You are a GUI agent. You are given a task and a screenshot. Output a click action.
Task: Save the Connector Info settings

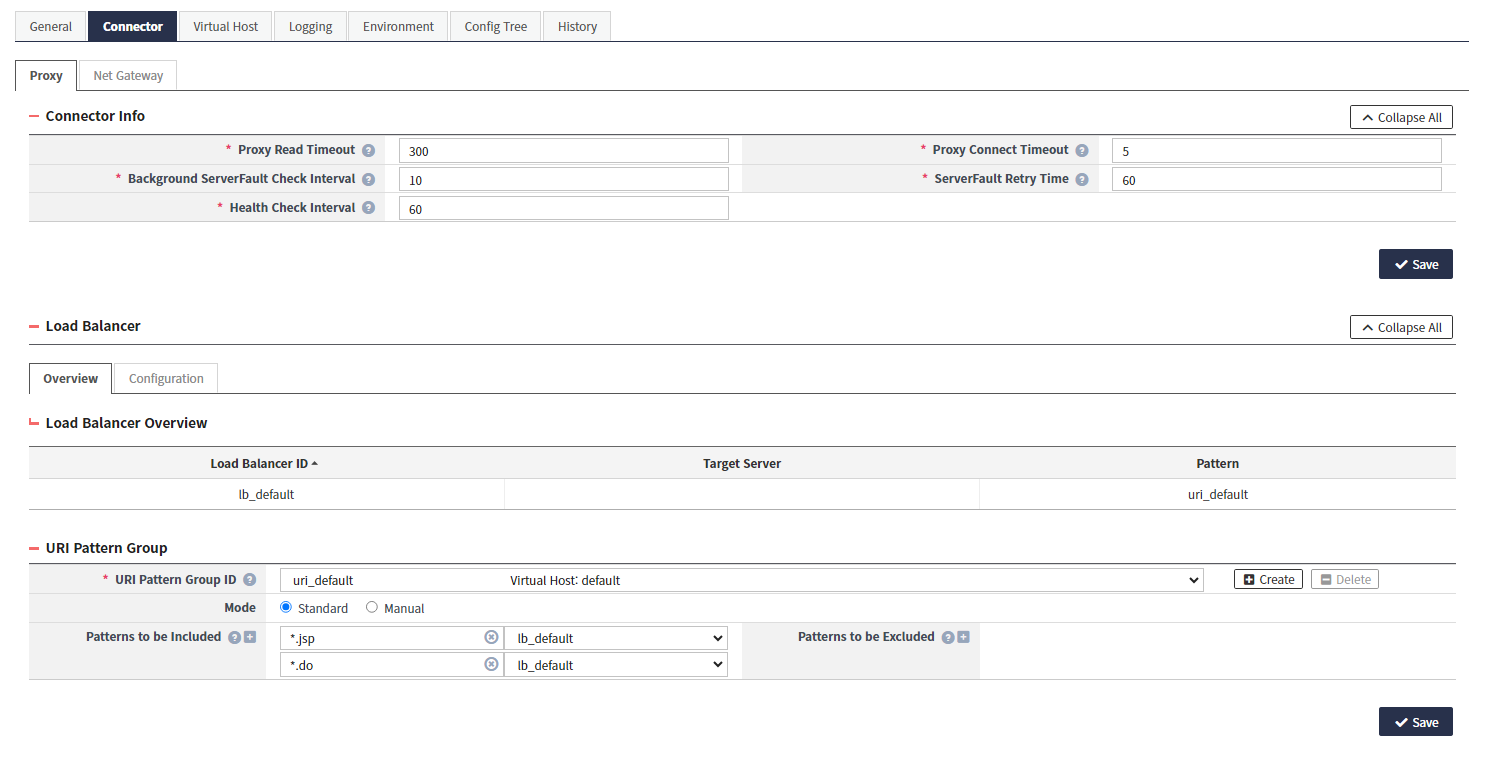(1415, 264)
